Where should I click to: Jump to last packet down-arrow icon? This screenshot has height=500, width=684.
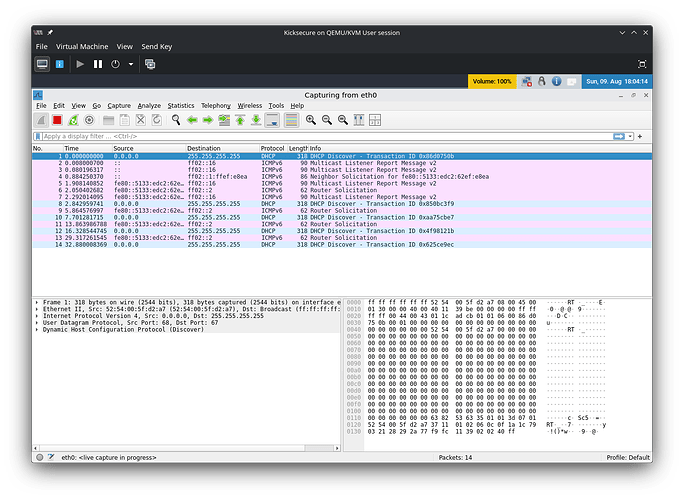tap(256, 120)
